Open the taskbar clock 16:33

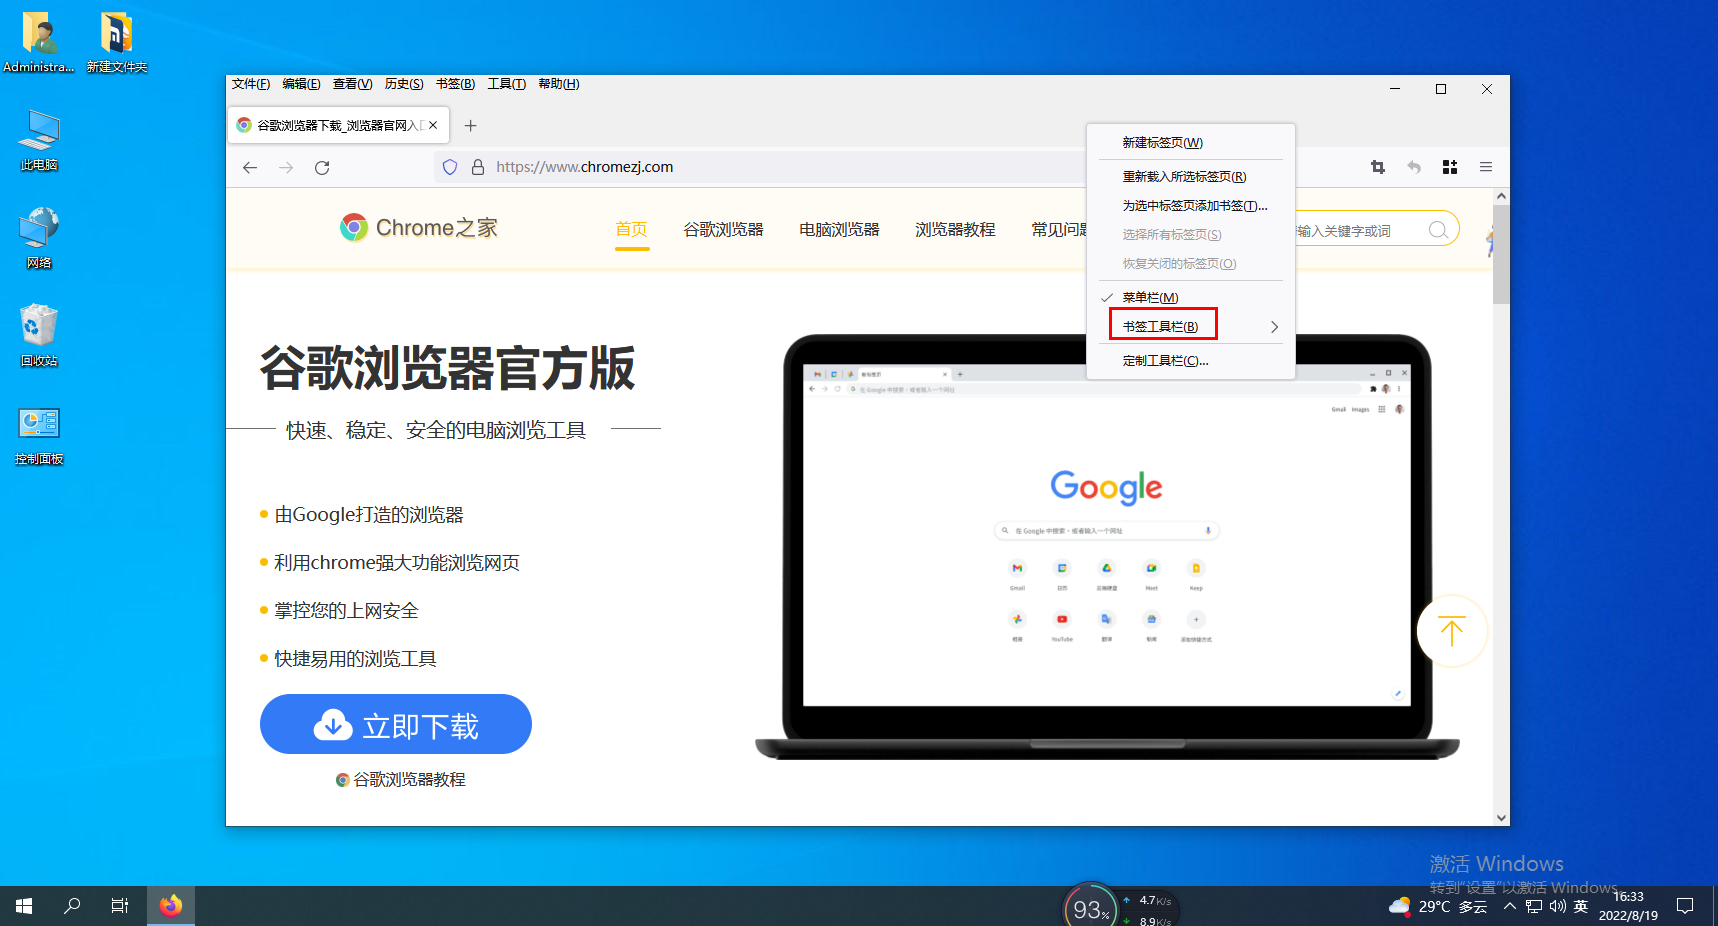coord(1628,906)
